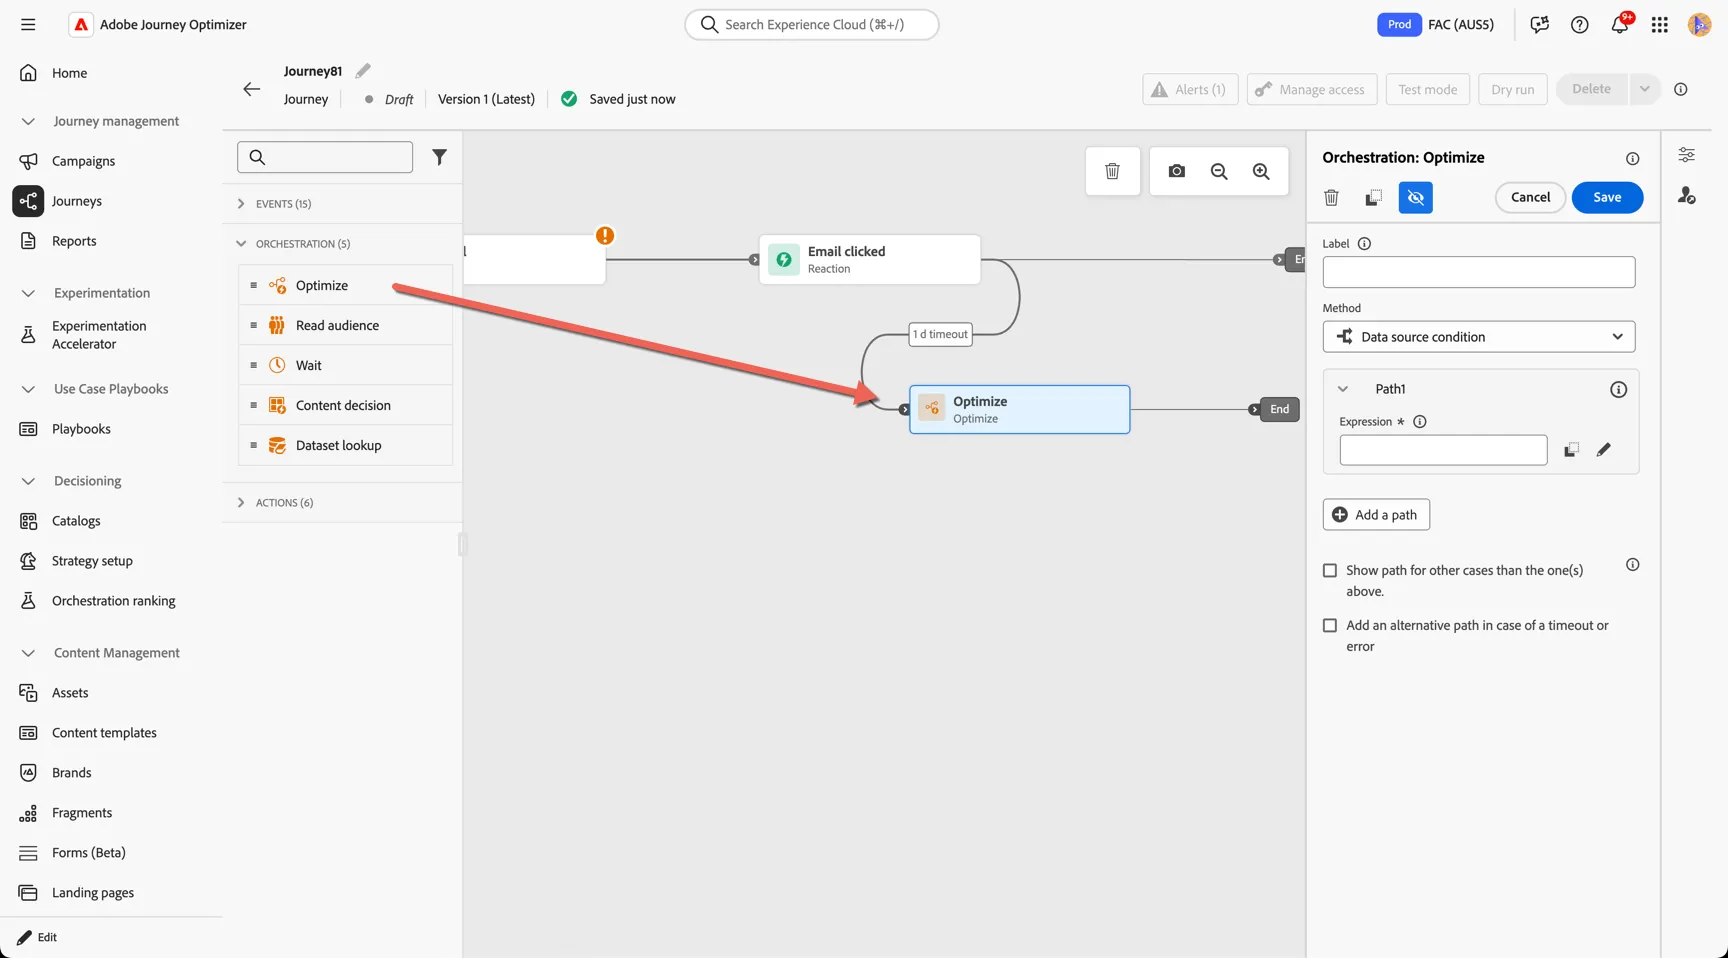Copy the Path1 expression
The height and width of the screenshot is (958, 1728).
tap(1571, 450)
